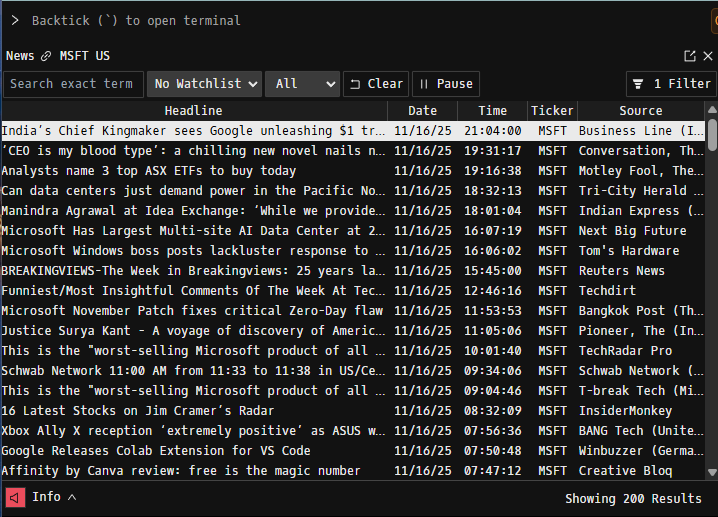Open Manindra Agrawal at Idea Exchange headline
Image resolution: width=718 pixels, height=517 pixels.
[x=193, y=211]
